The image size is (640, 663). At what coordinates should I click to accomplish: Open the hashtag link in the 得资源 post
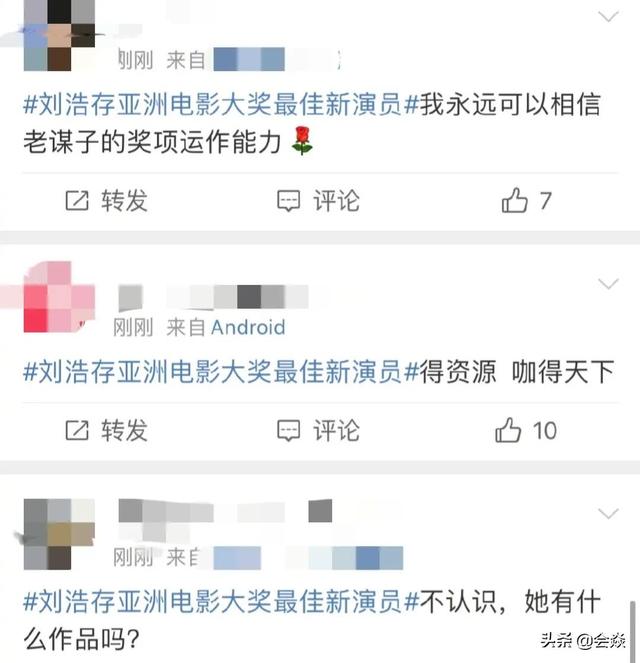point(221,372)
